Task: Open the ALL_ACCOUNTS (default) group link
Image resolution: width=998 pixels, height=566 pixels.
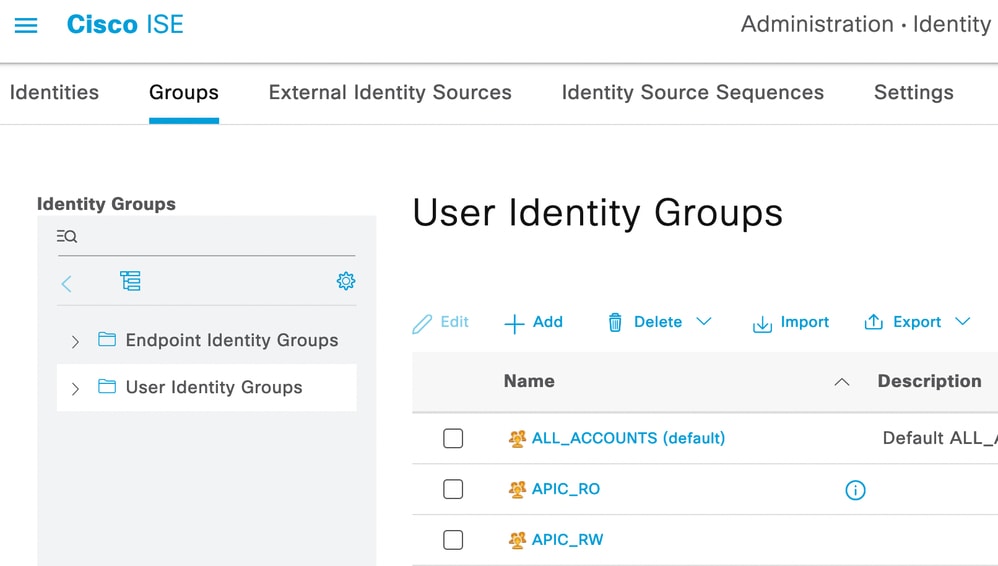Action: coord(628,438)
